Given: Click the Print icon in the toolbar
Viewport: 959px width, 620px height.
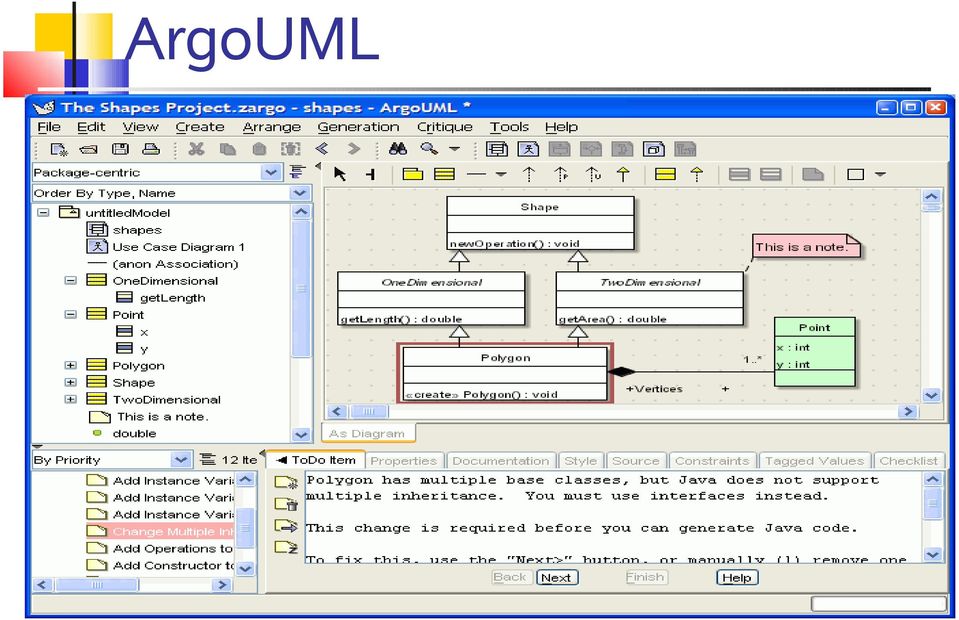Looking at the screenshot, I should point(151,149).
